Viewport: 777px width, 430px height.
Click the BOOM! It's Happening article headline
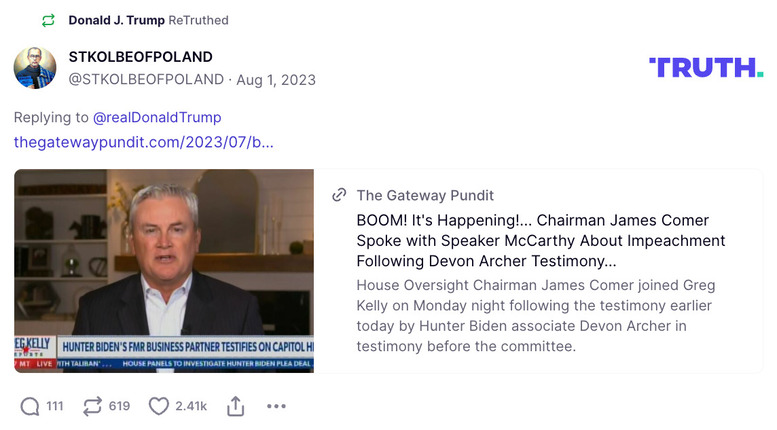click(540, 241)
